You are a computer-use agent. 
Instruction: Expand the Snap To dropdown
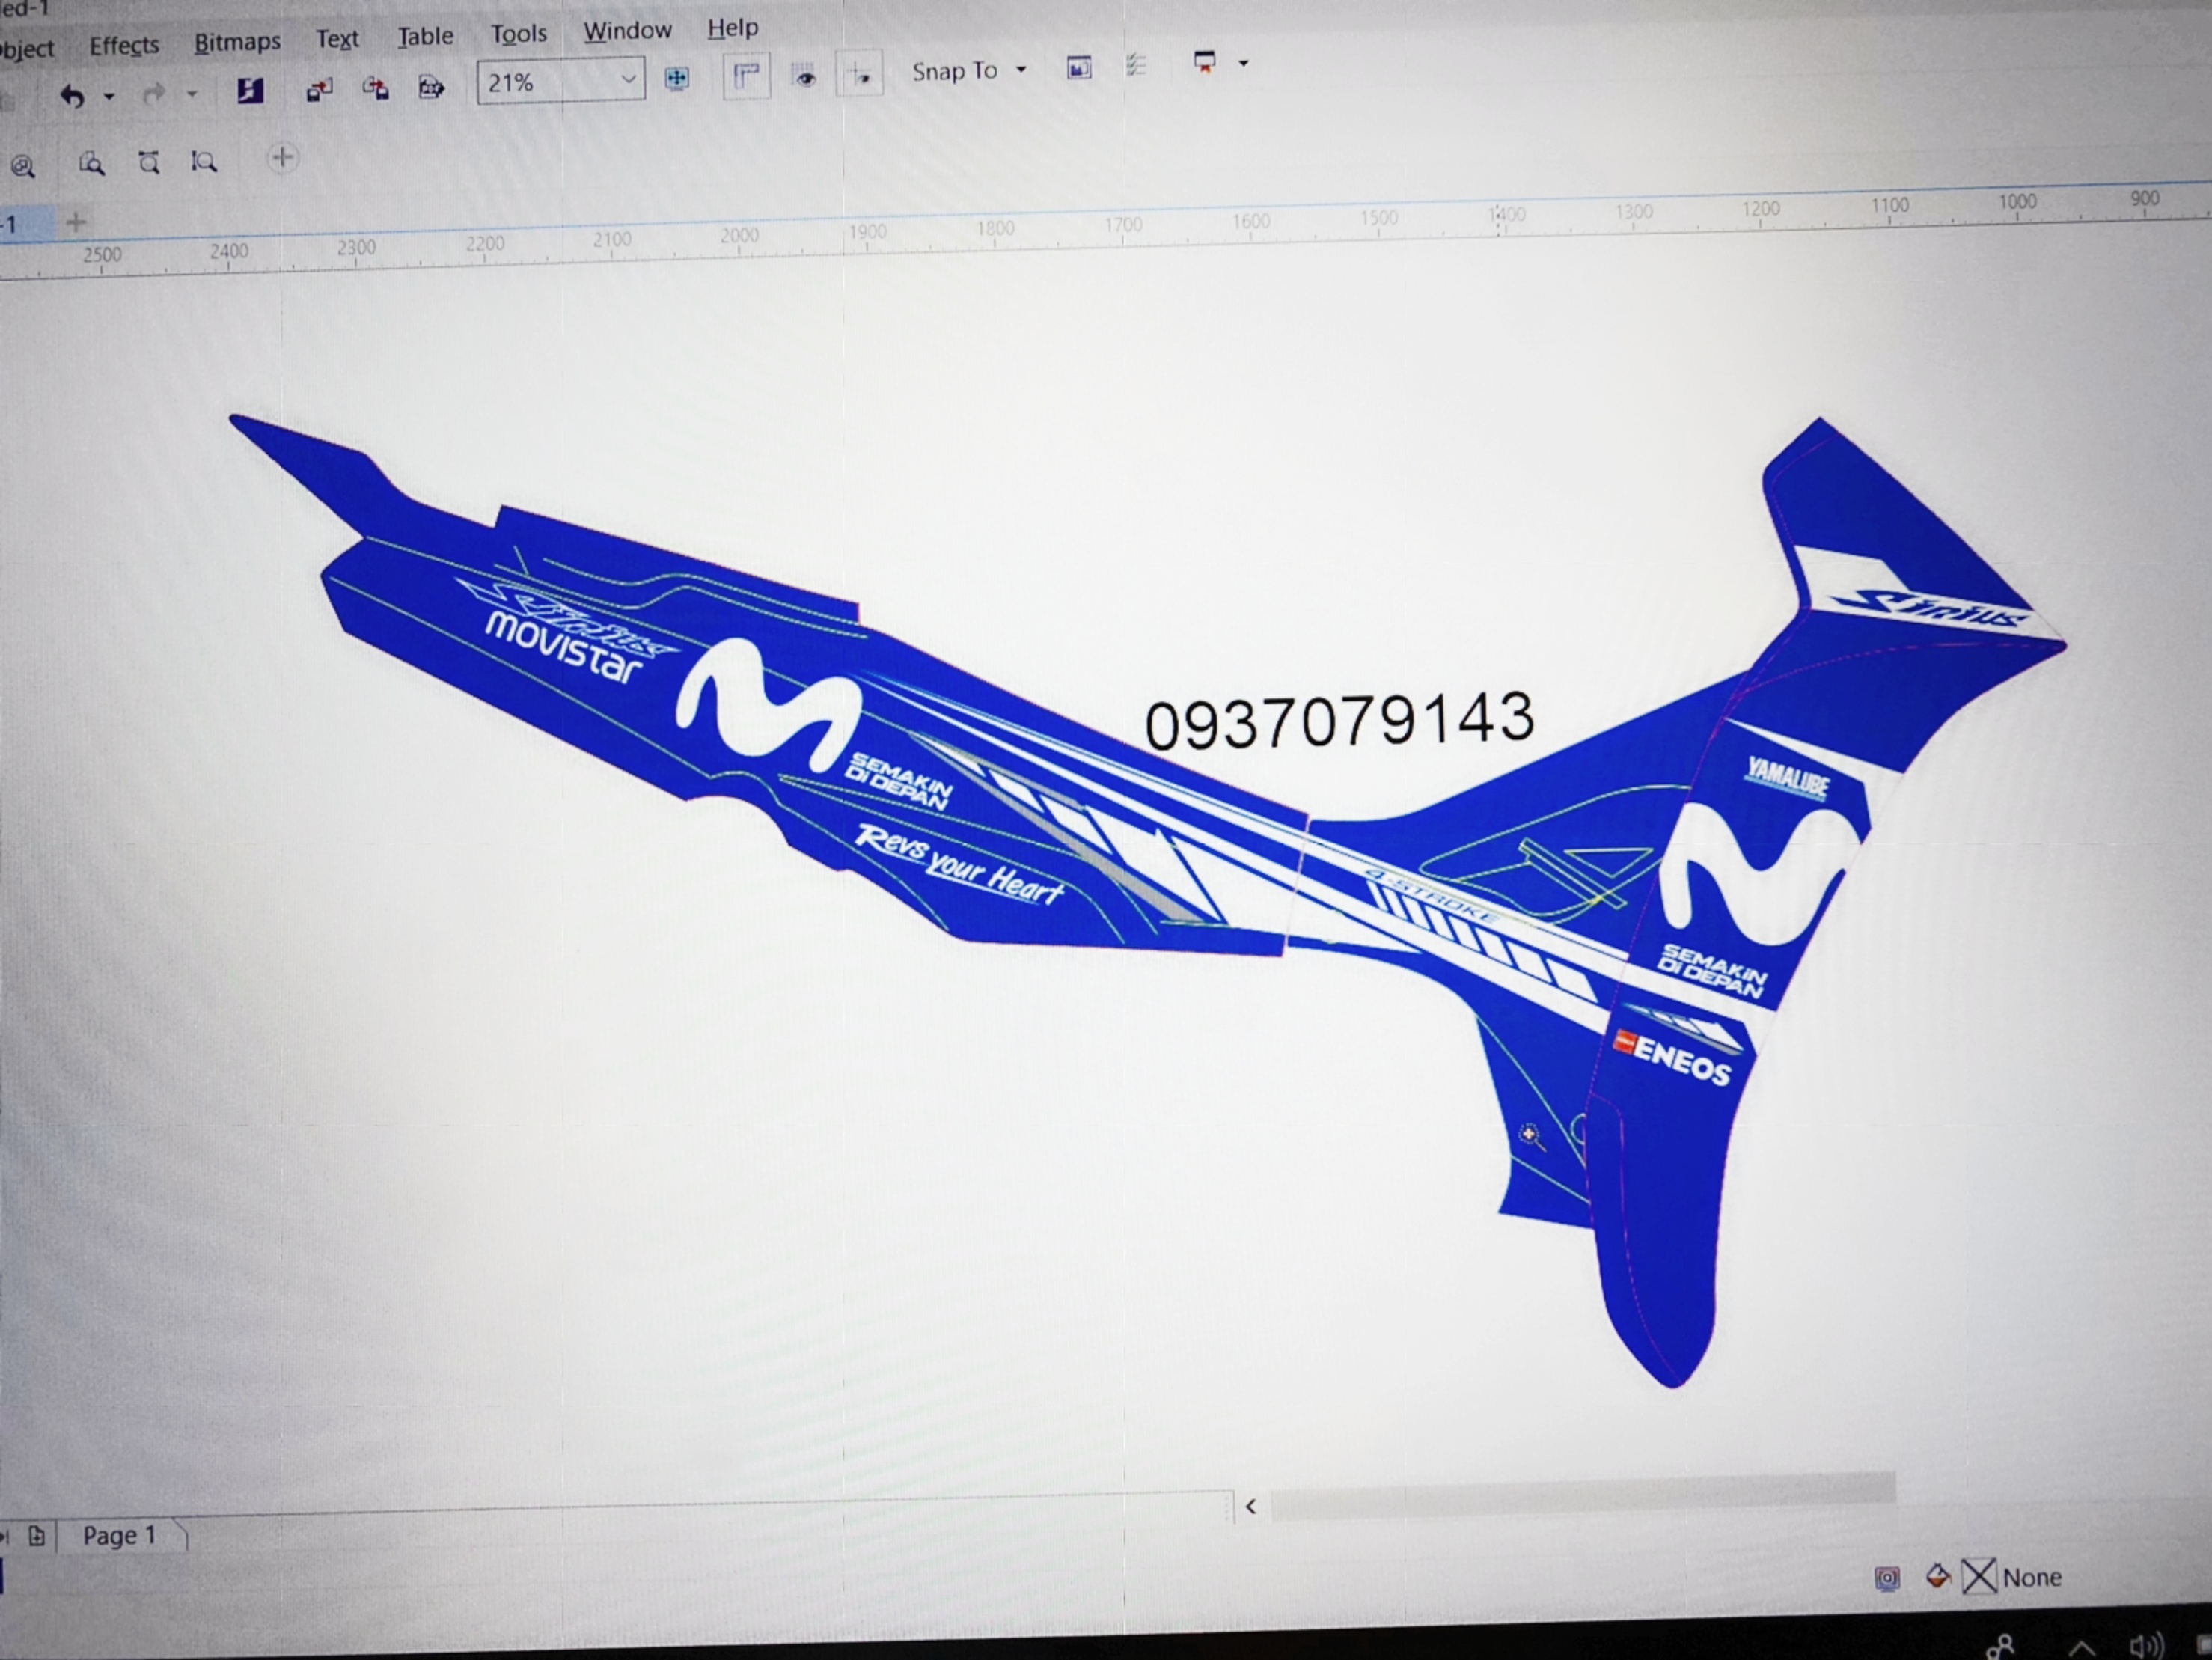pyautogui.click(x=1021, y=70)
